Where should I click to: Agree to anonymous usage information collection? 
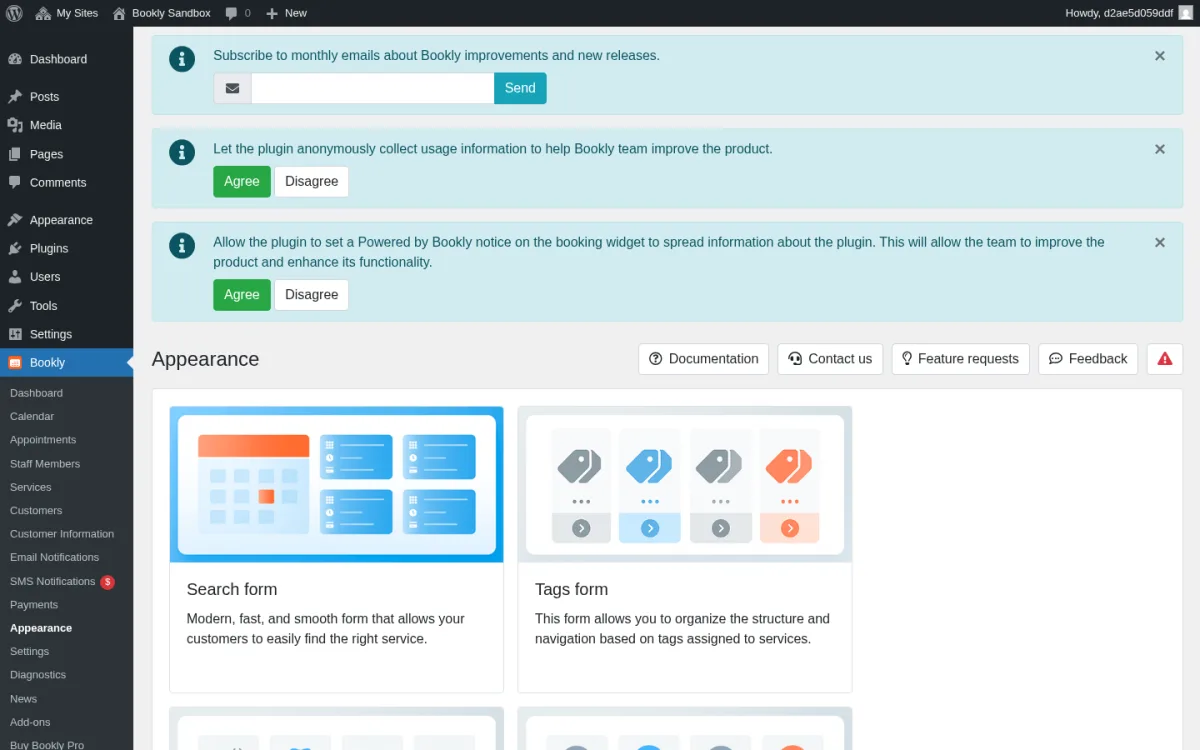tap(242, 181)
